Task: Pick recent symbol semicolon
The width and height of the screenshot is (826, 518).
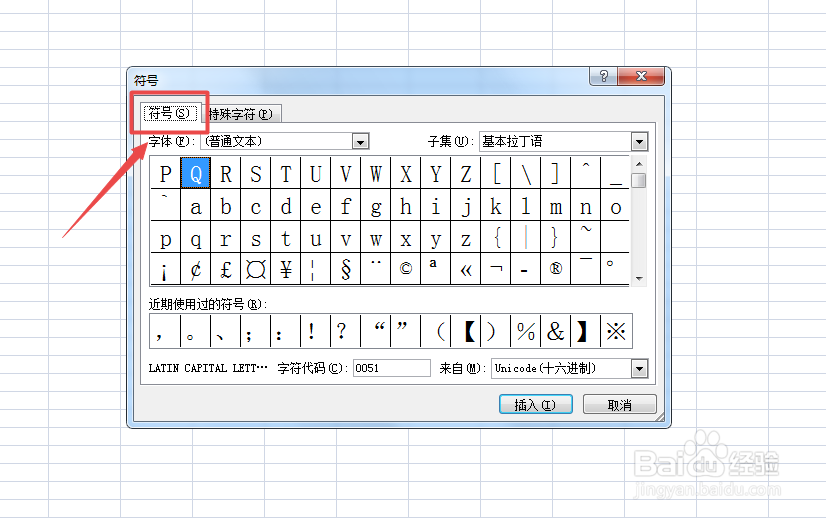Action: (x=255, y=331)
